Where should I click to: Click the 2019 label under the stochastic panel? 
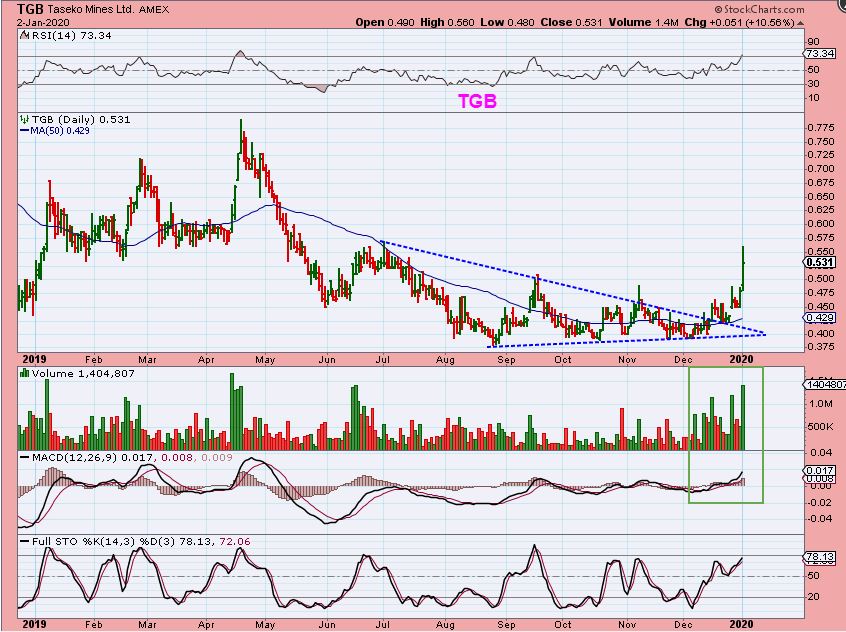coord(34,624)
